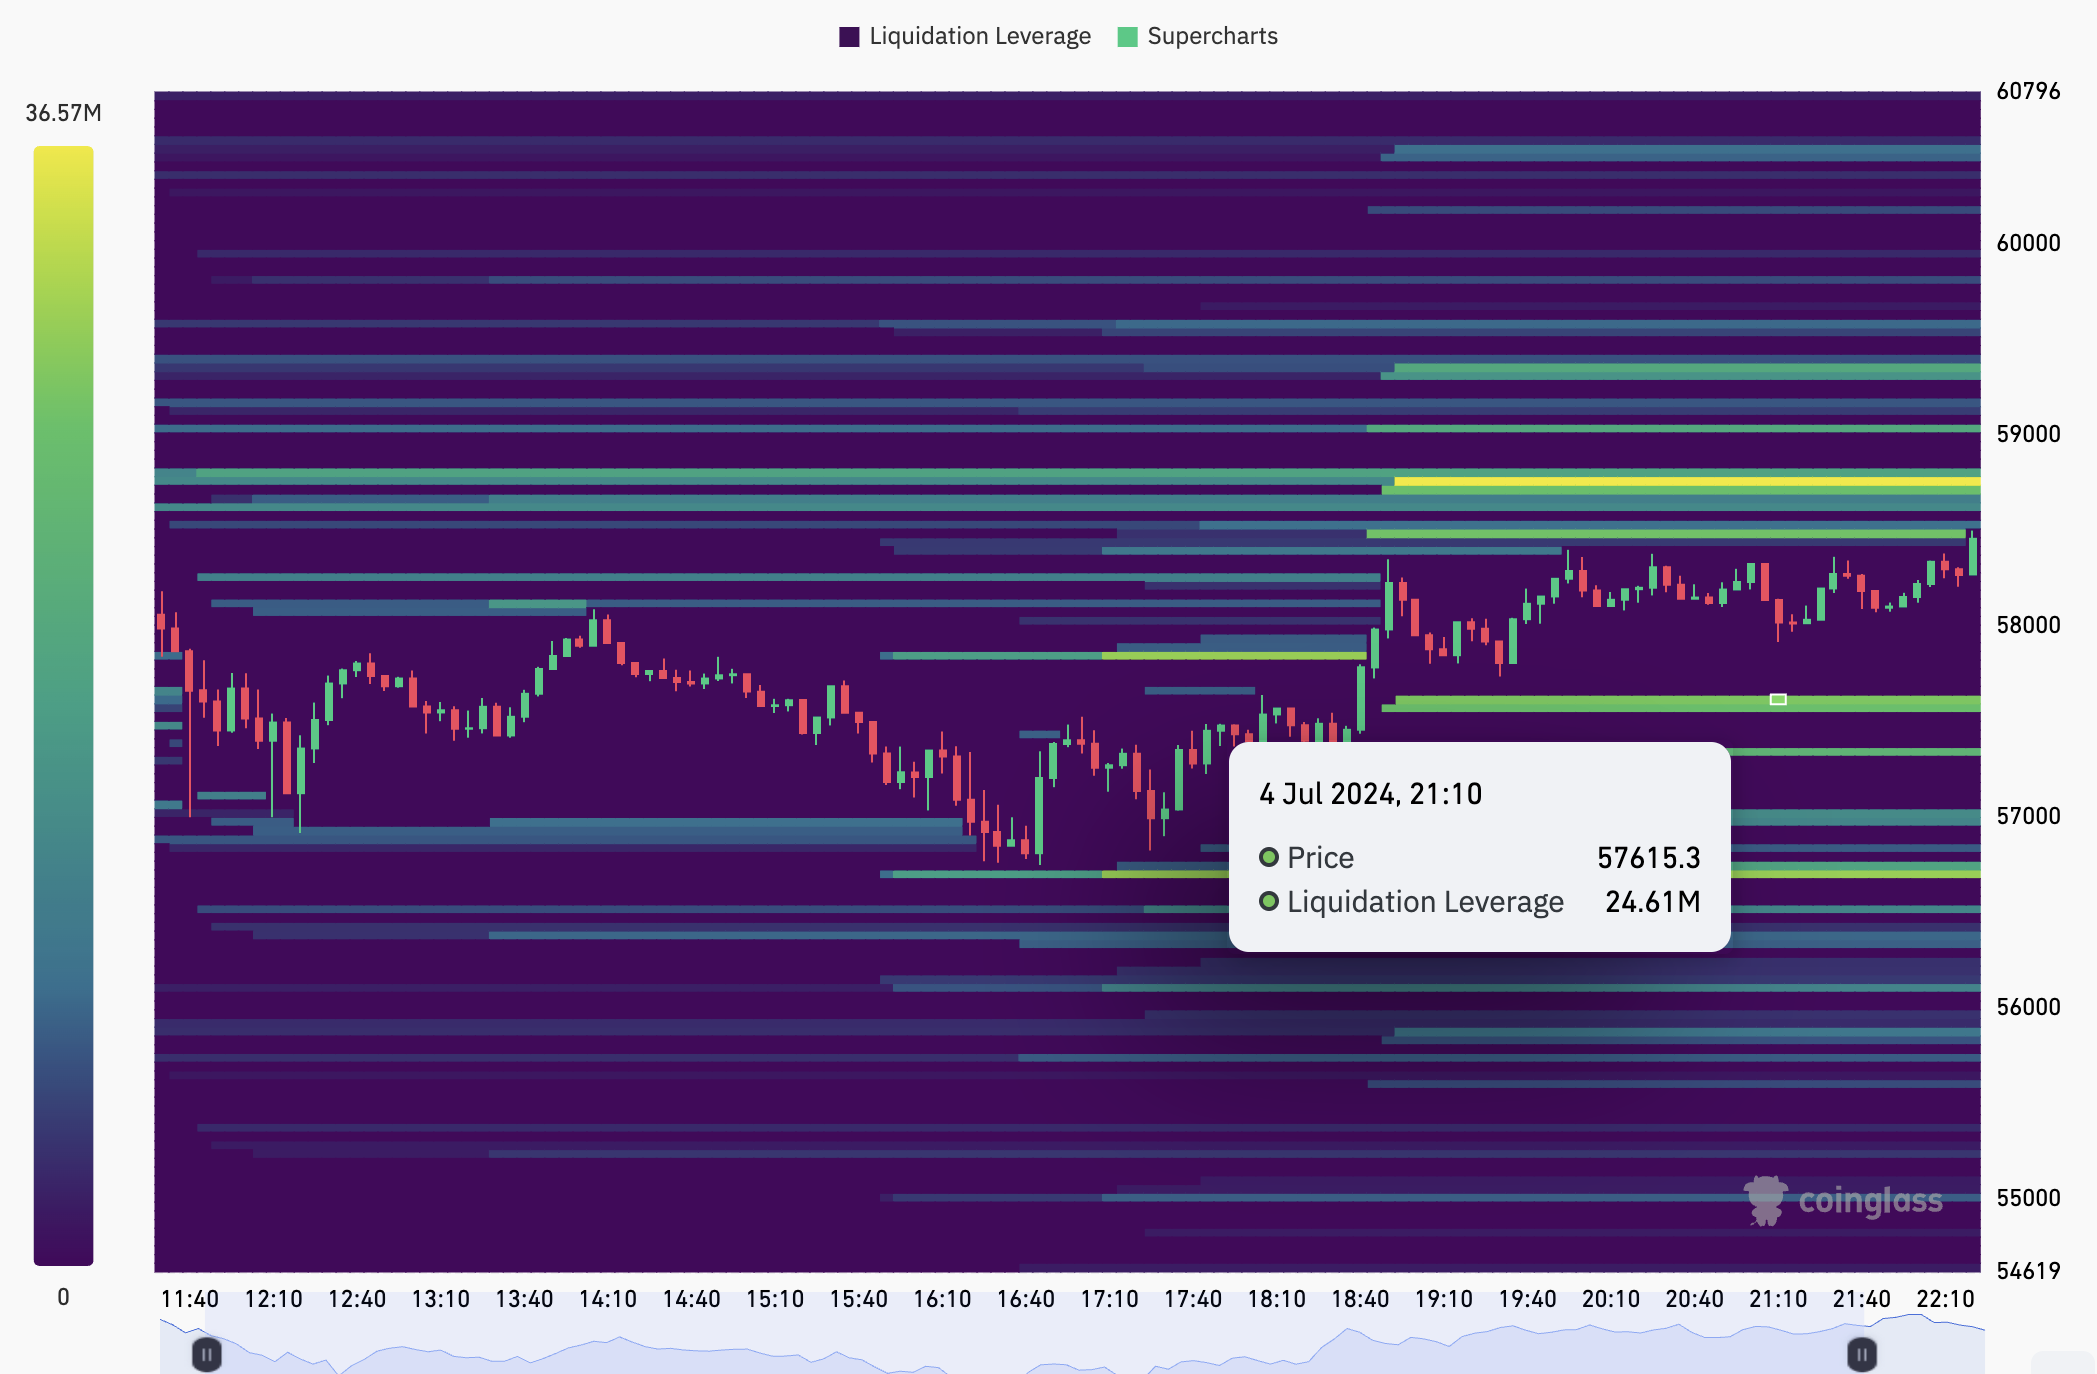Click the 12:10 time axis label
Screen dimensions: 2097x1374
[x=273, y=1299]
